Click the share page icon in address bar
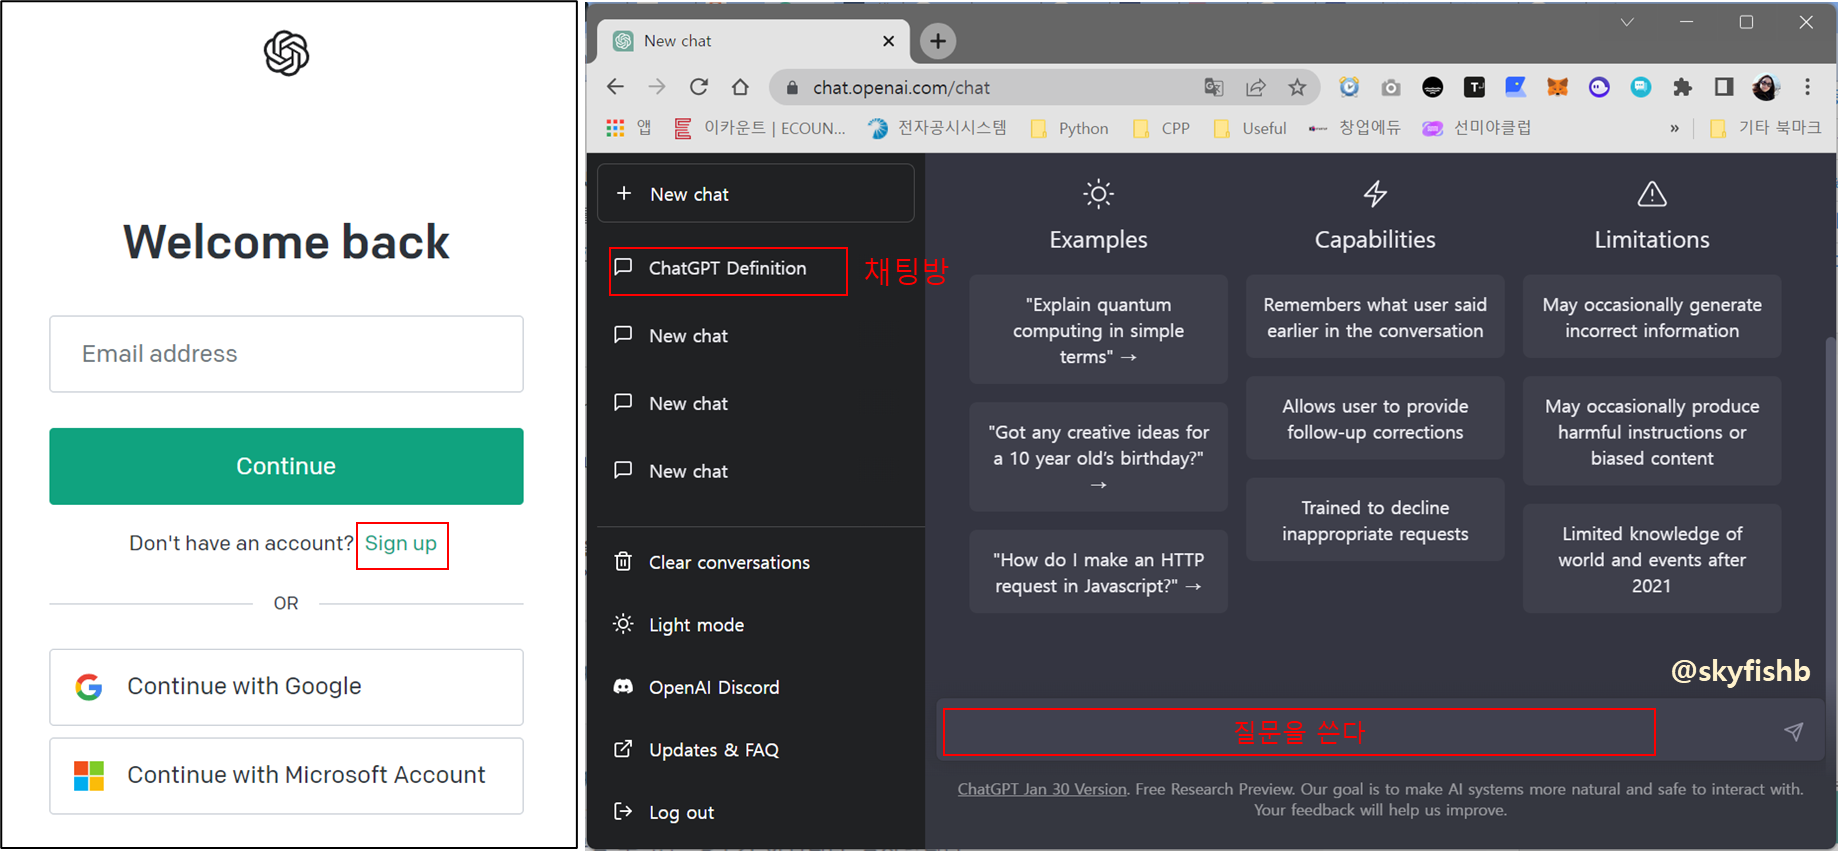This screenshot has height=851, width=1838. coord(1256,87)
